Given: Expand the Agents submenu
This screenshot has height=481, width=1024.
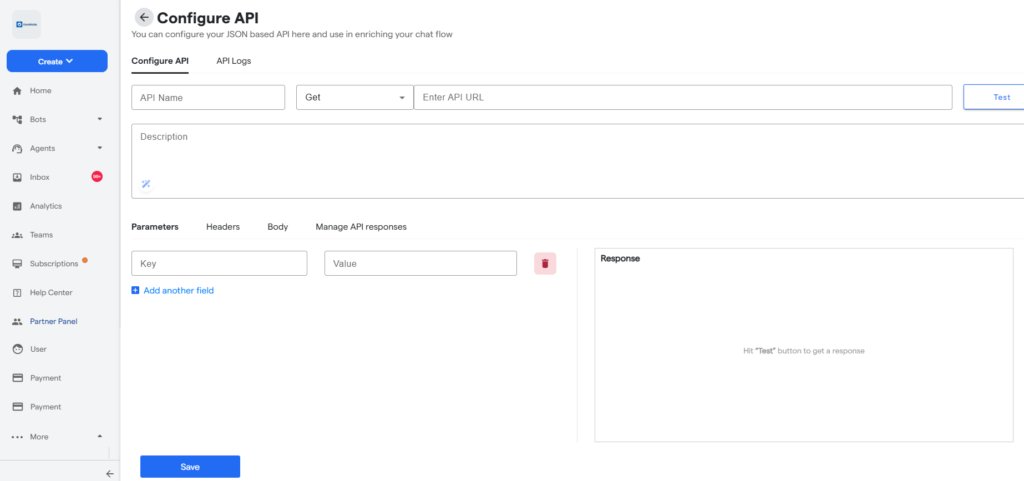Looking at the screenshot, I should (x=99, y=149).
